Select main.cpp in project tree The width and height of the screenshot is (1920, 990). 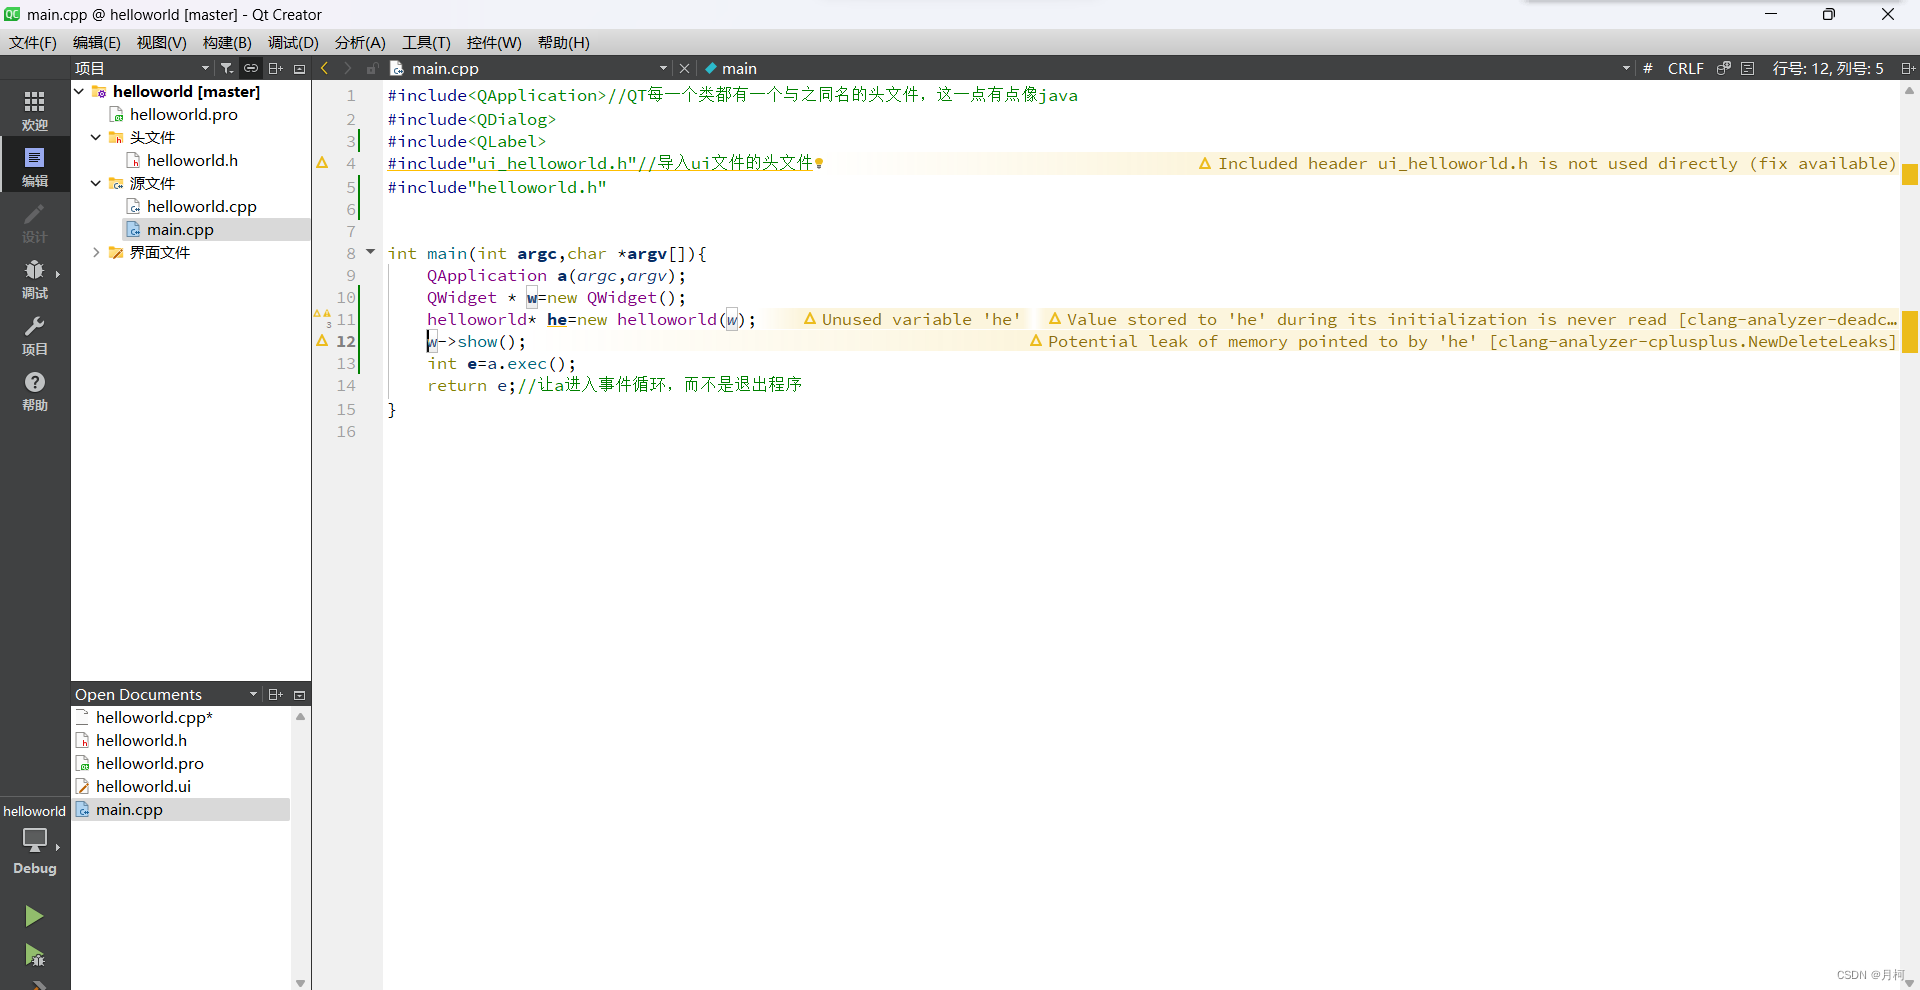pos(180,229)
